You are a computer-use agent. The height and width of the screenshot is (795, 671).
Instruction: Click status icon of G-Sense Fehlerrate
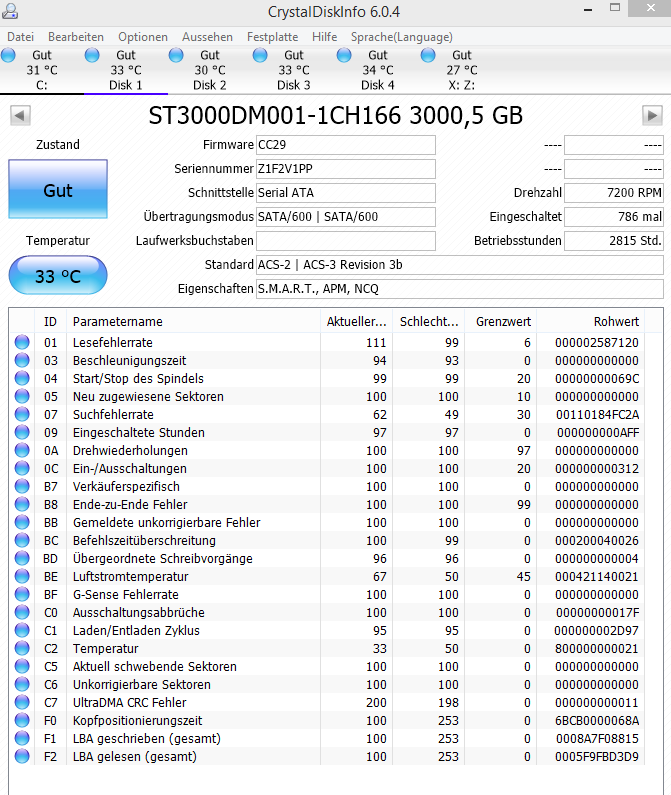[22, 594]
